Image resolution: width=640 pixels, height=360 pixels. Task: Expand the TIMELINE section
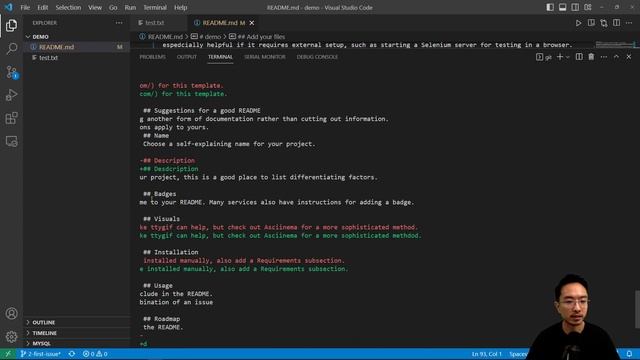(77, 333)
